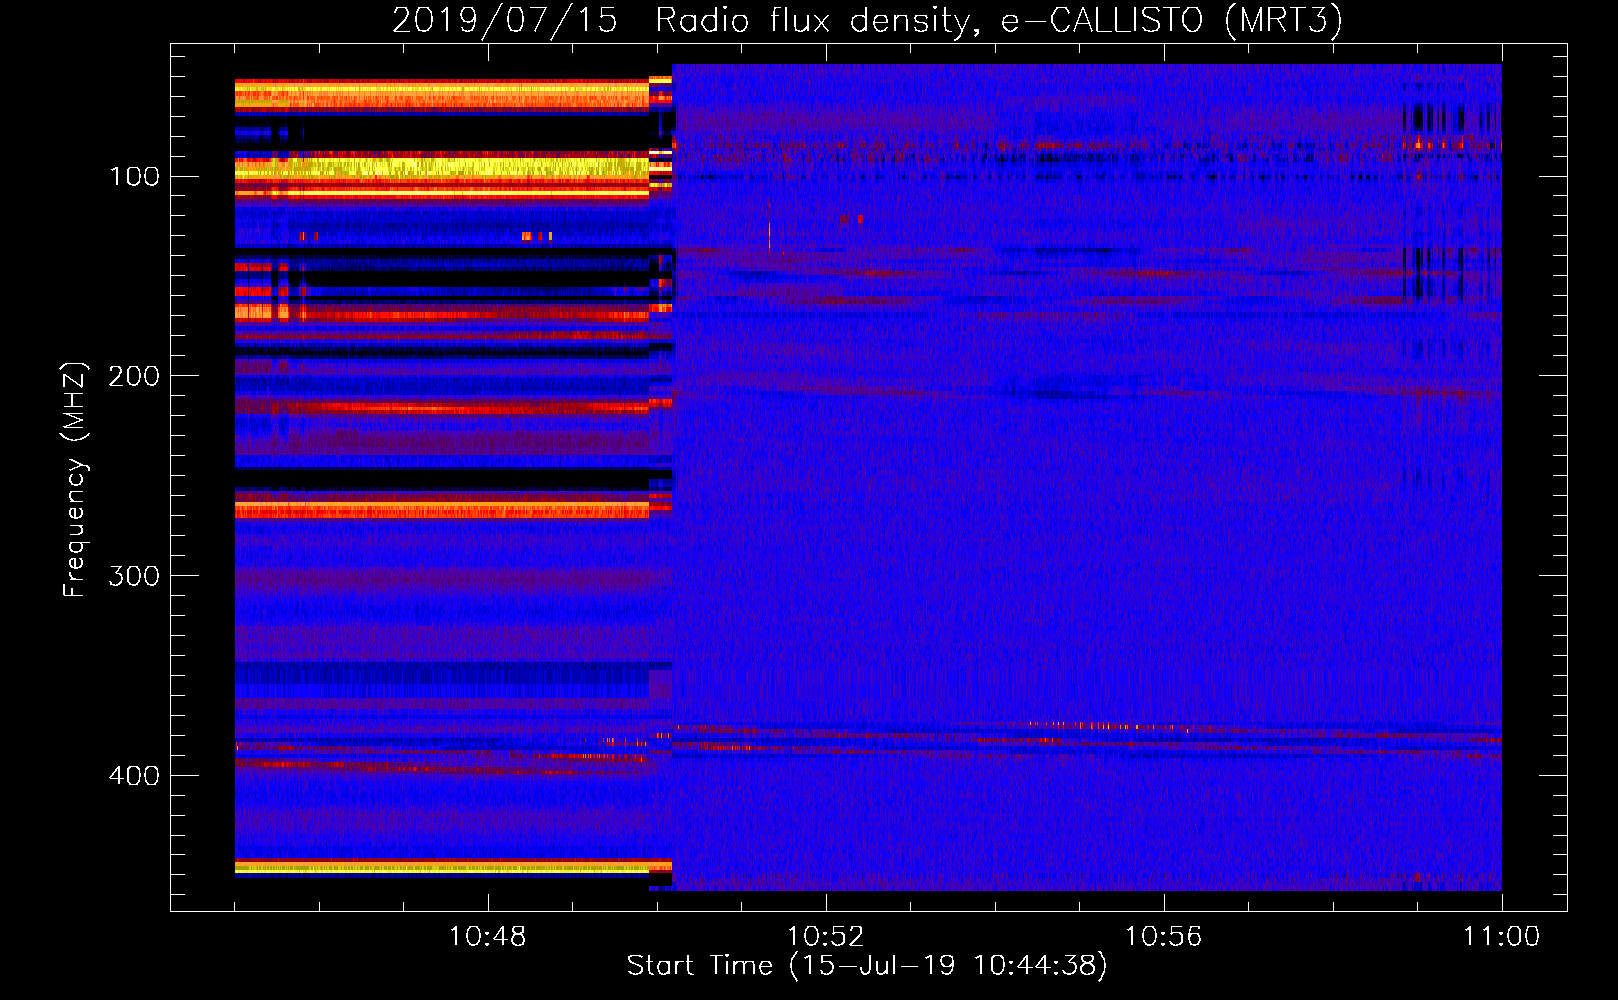The height and width of the screenshot is (1000, 1618).
Task: Click the 'Start Time' x-axis label
Action: coord(867,966)
